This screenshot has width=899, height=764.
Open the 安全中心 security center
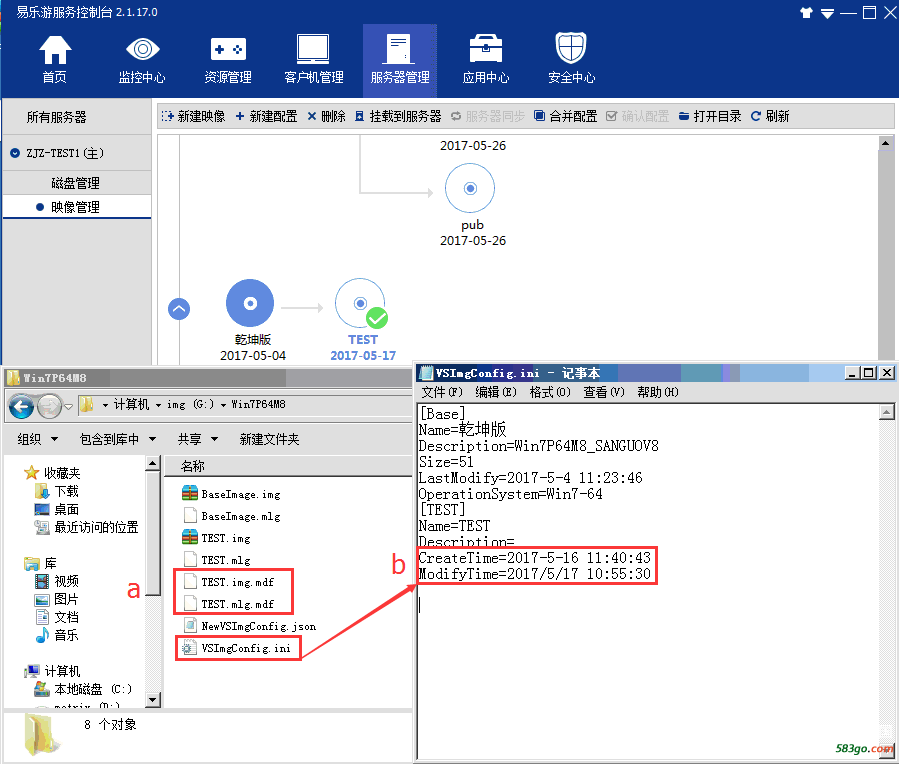coord(571,60)
